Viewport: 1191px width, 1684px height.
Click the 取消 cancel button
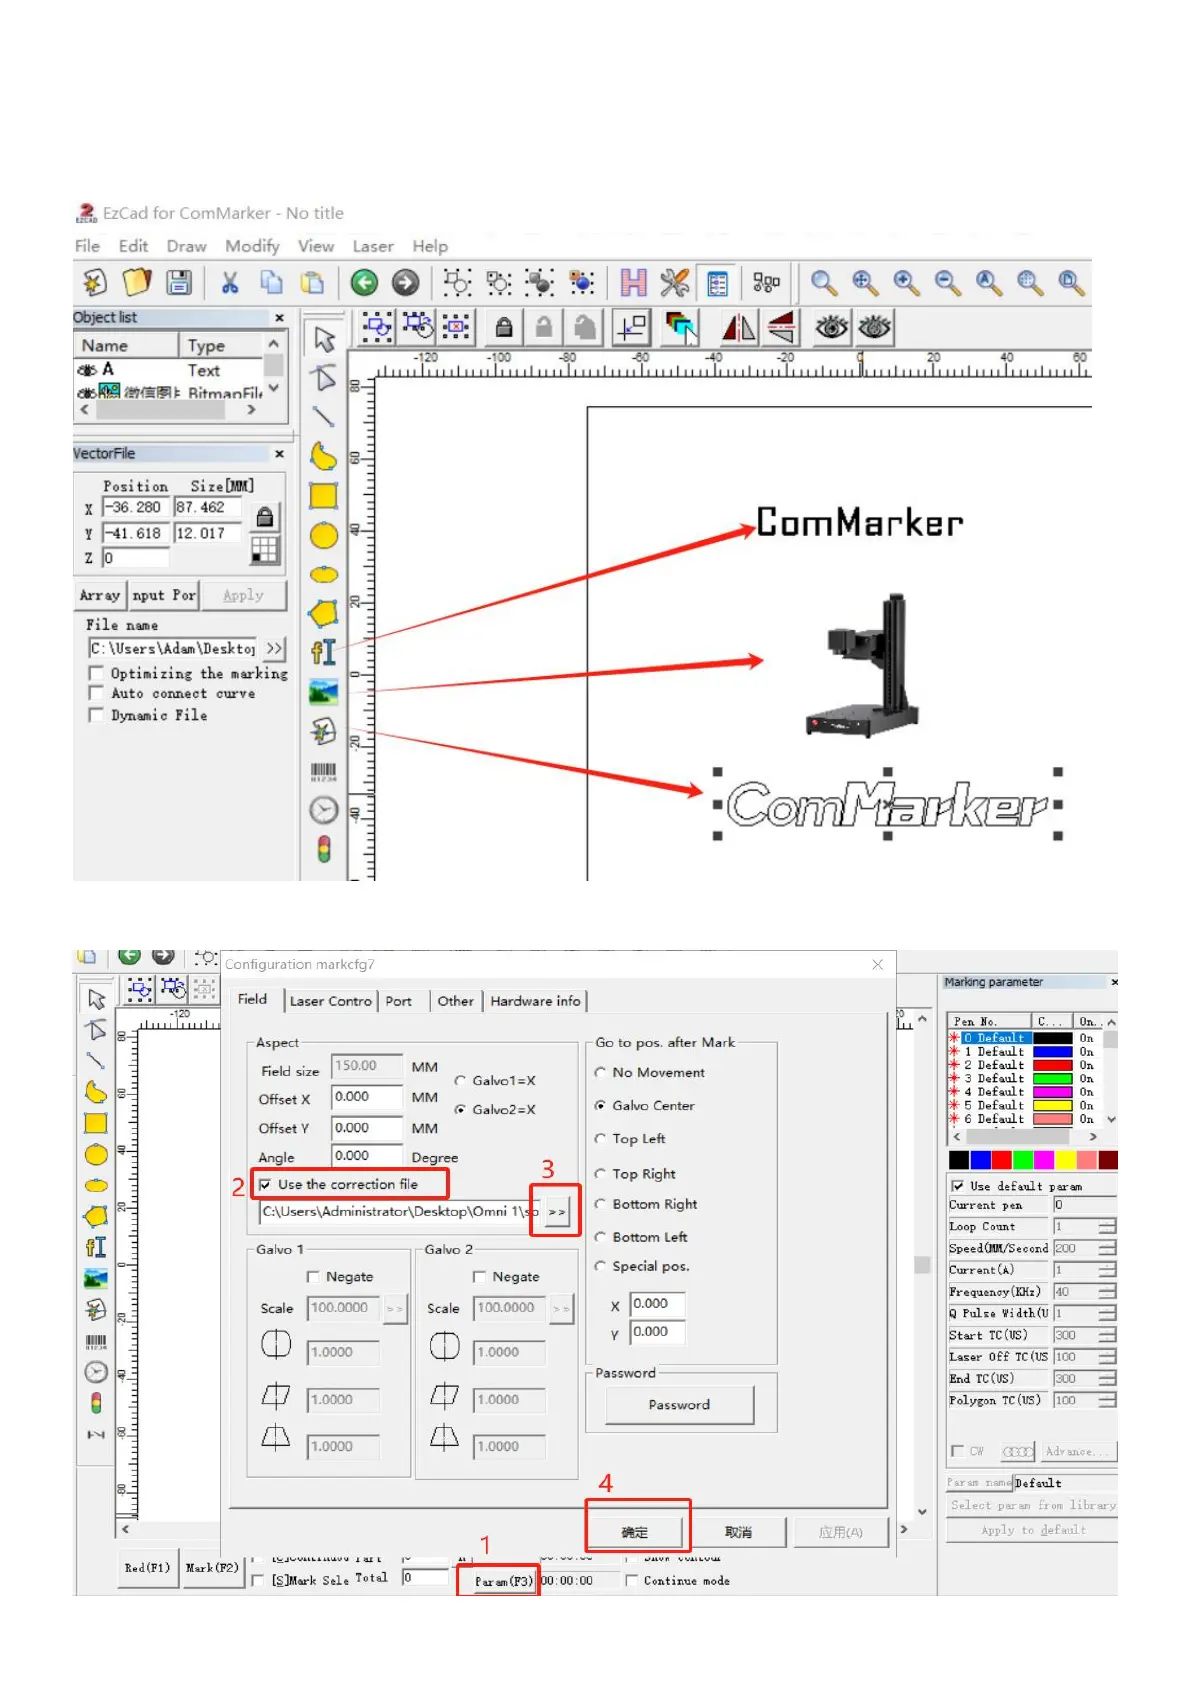(x=738, y=1532)
